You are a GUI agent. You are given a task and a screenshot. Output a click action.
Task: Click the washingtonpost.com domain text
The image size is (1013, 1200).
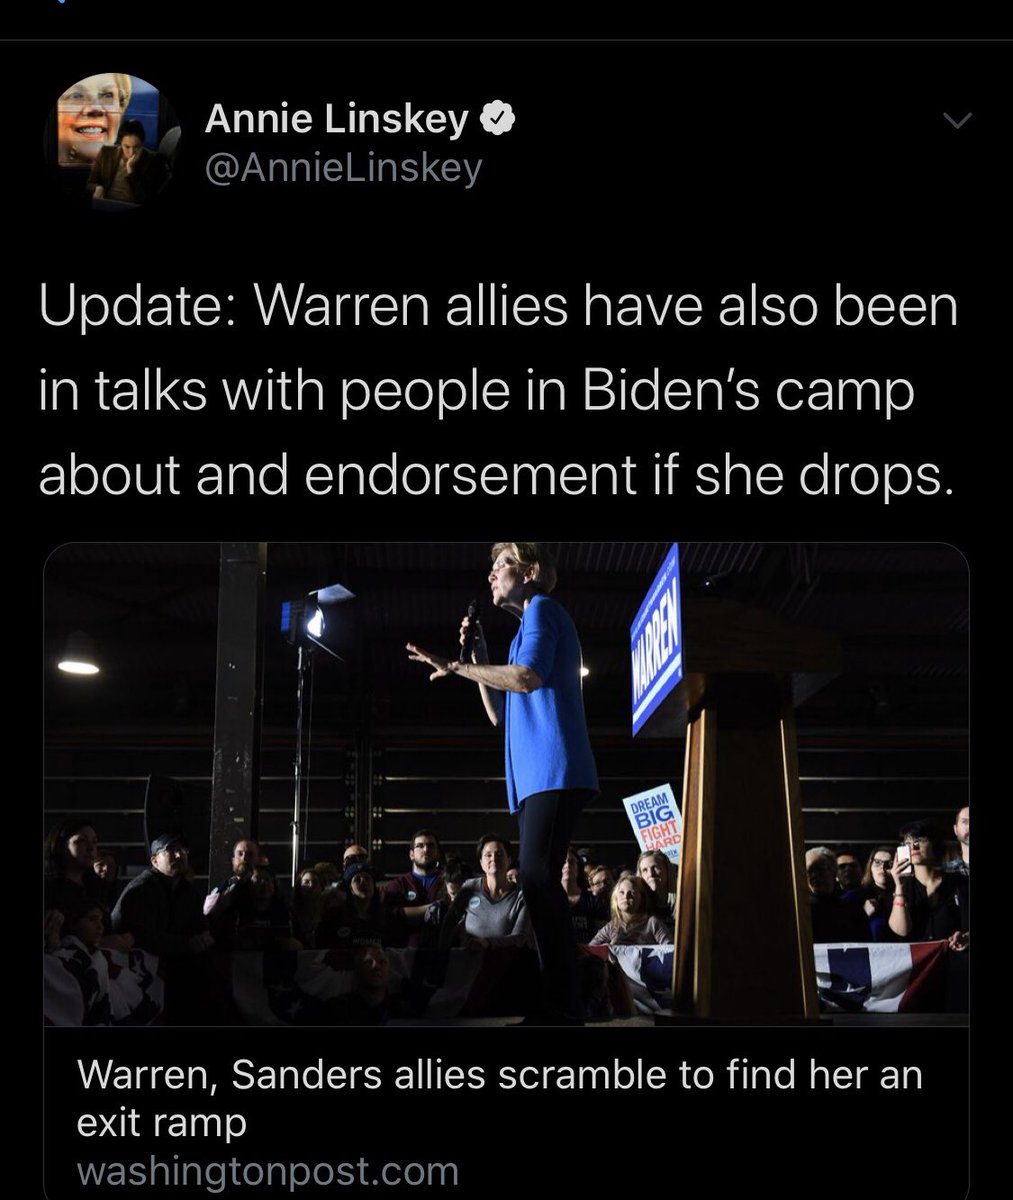[x=267, y=1170]
